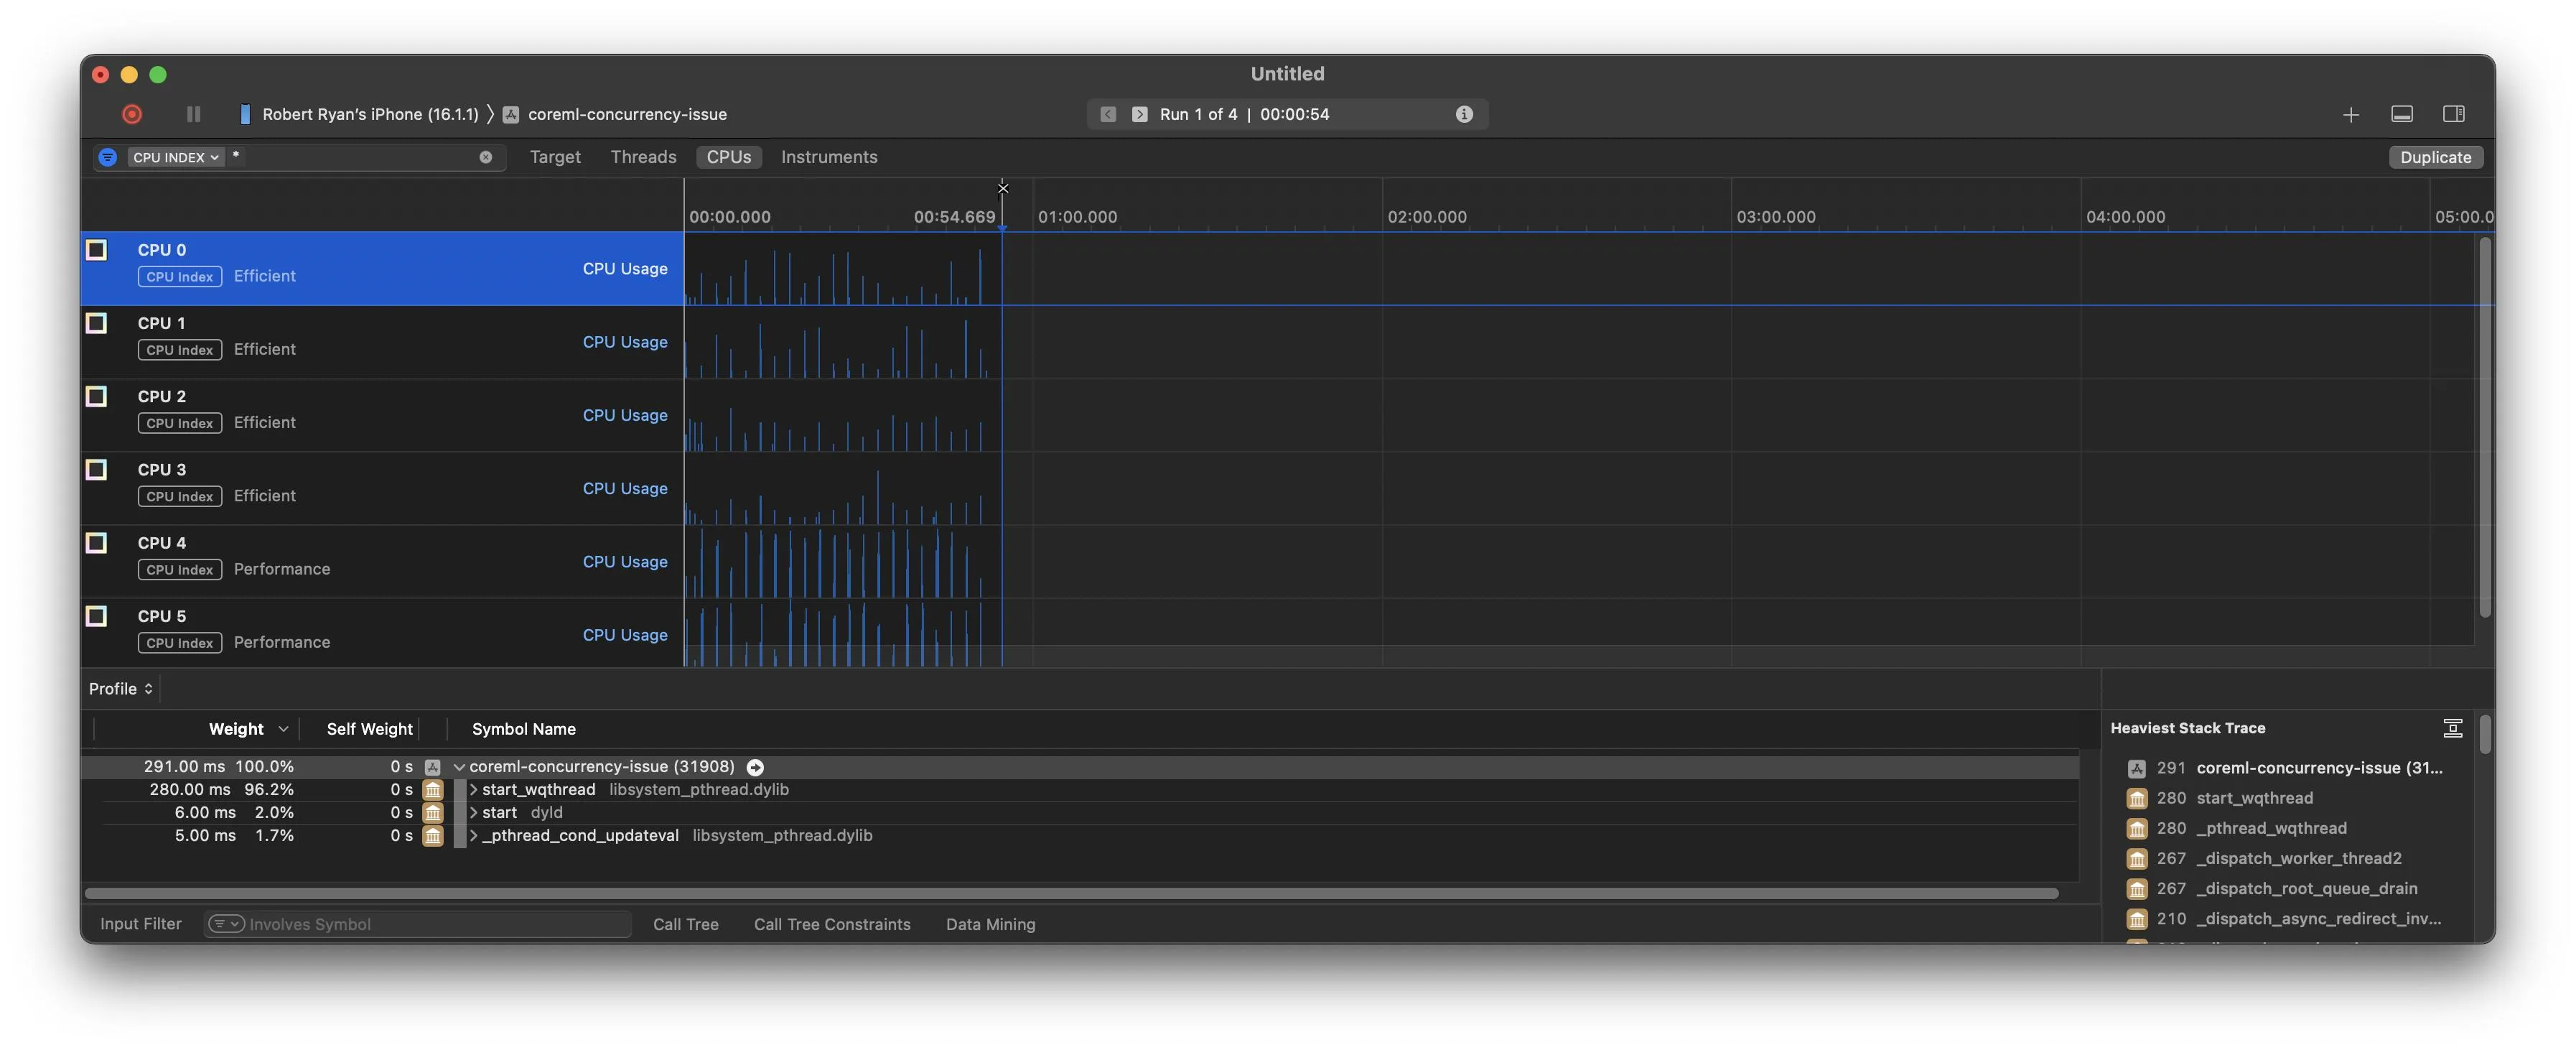This screenshot has height=1050, width=2576.
Task: Toggle CPU 3 track checkbox
Action: [x=97, y=469]
